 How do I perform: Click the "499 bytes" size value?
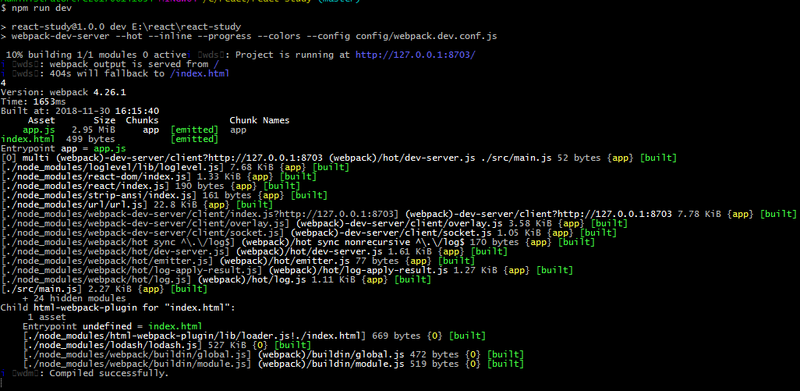pos(91,139)
